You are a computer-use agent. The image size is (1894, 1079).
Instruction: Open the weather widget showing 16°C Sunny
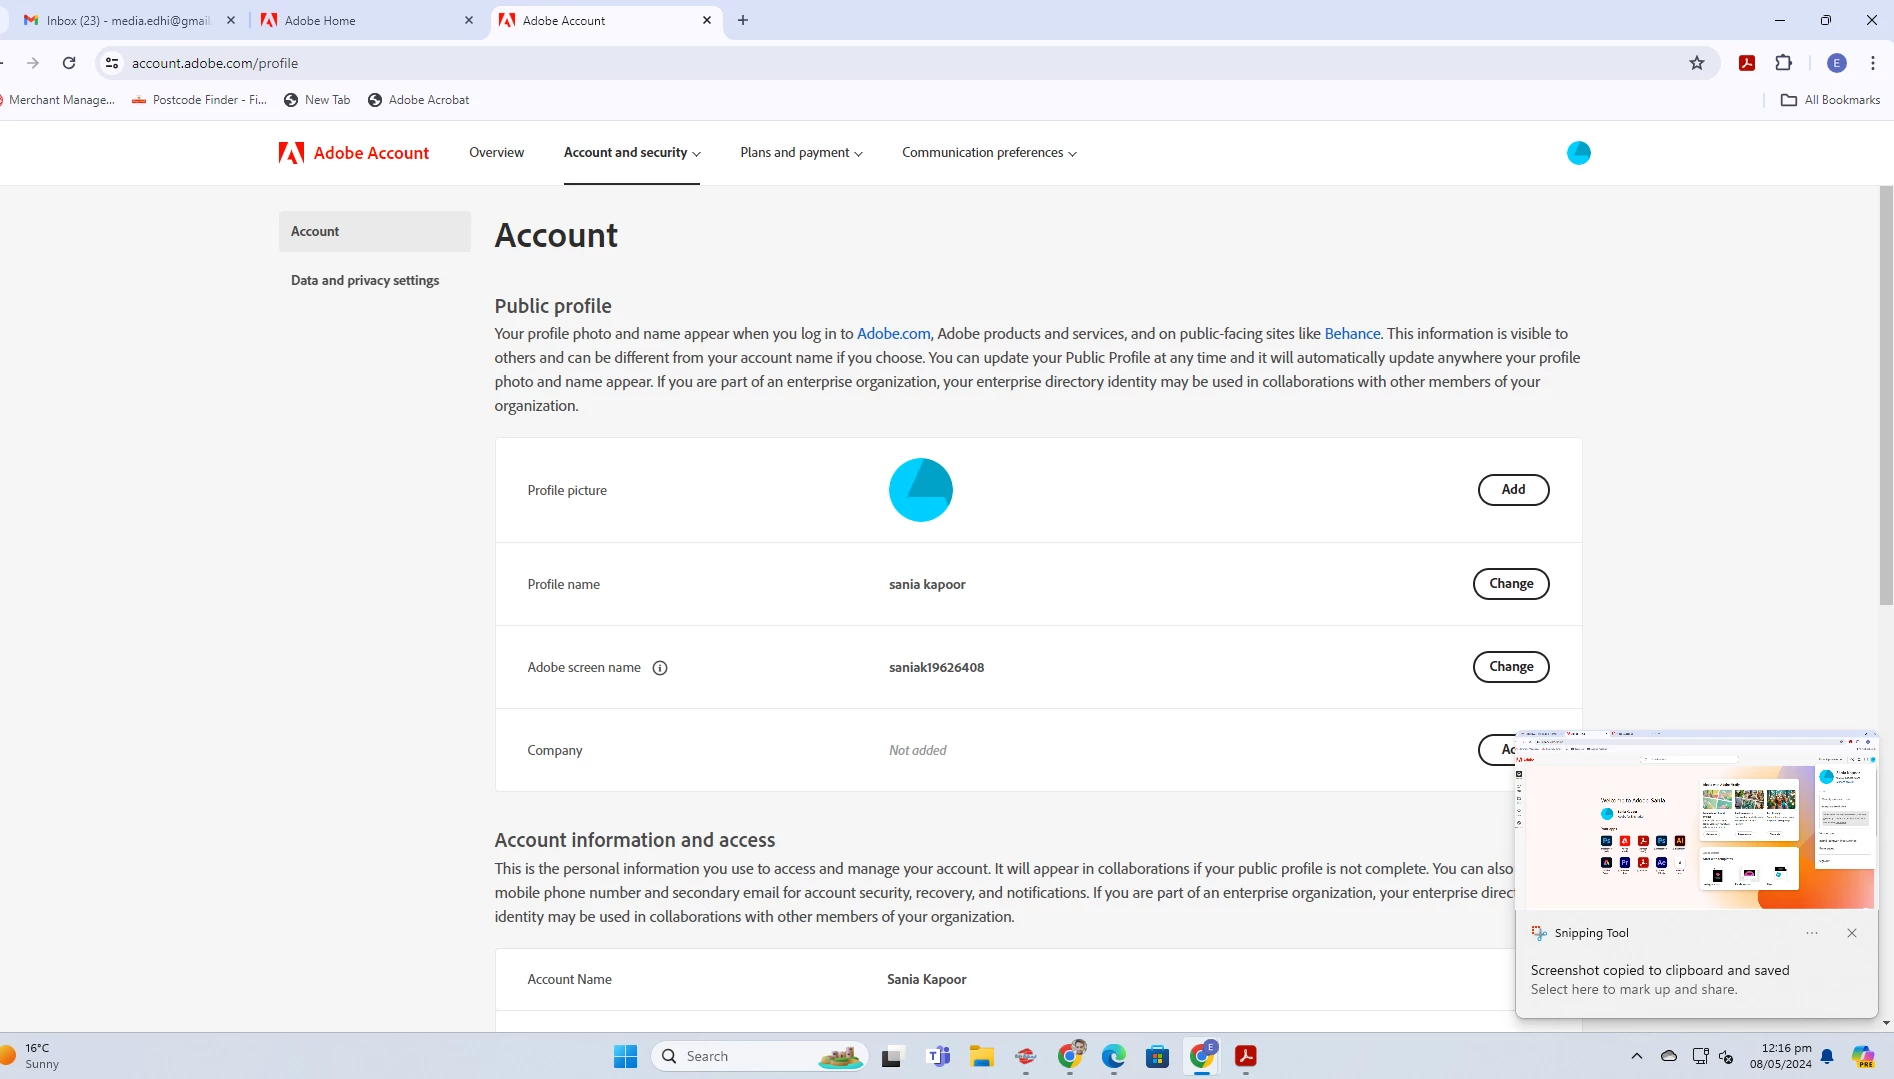point(32,1056)
